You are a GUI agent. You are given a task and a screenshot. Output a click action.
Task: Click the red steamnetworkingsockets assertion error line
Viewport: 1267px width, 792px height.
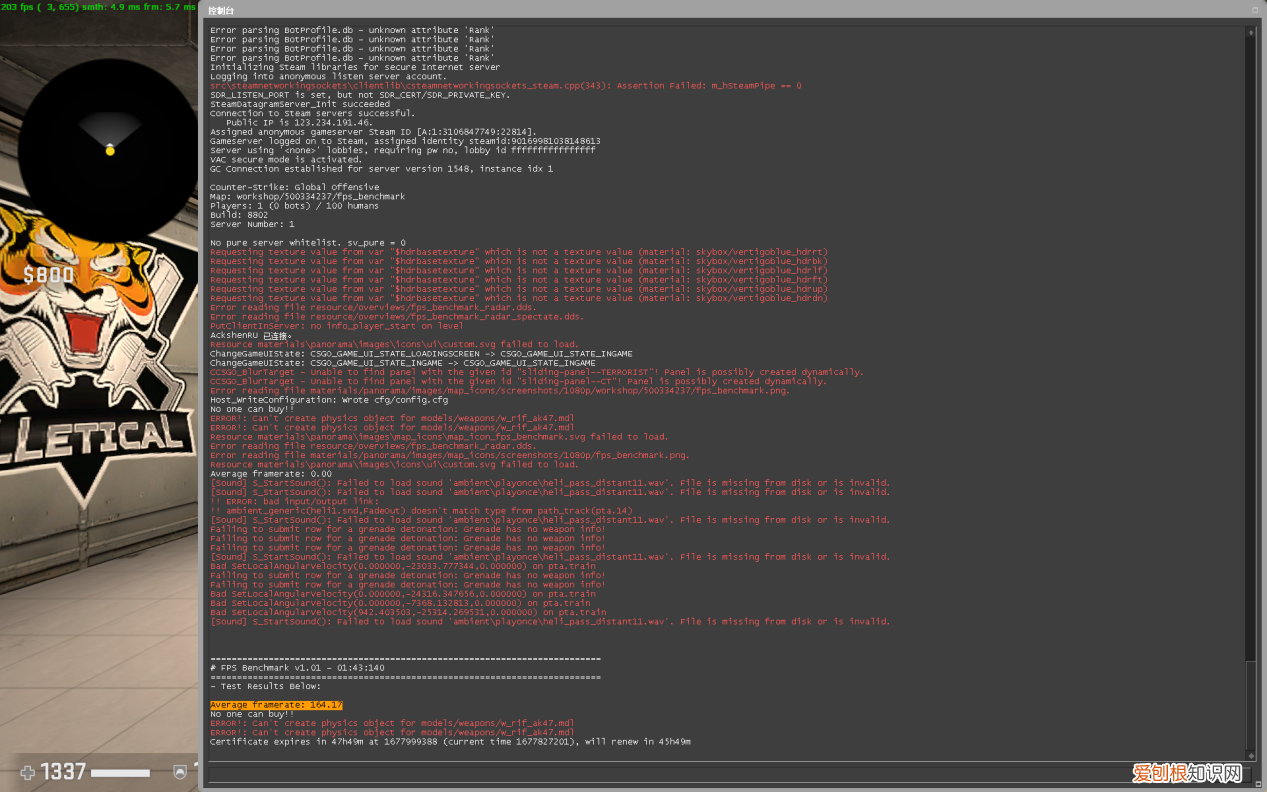pyautogui.click(x=505, y=86)
